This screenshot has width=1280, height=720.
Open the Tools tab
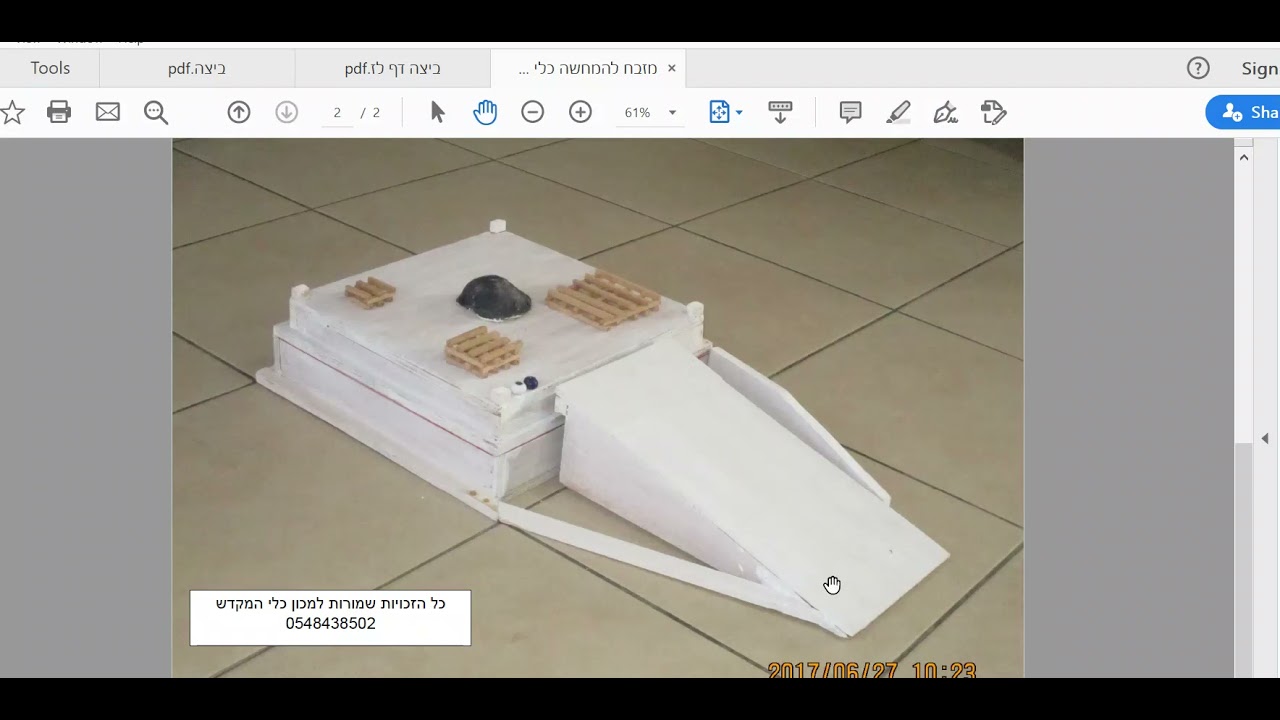(x=50, y=68)
